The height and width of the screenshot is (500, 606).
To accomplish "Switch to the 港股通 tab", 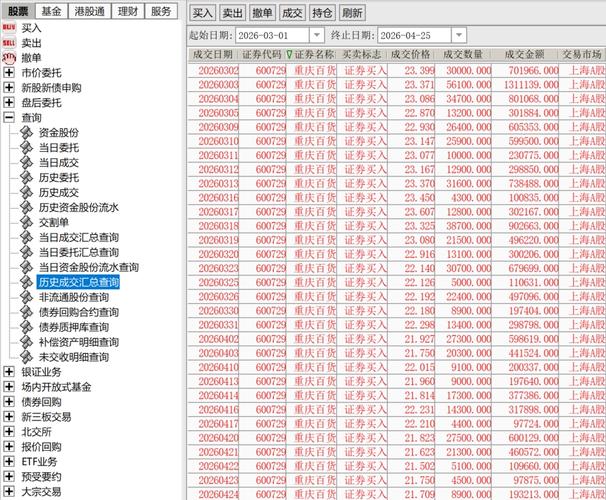I will coord(90,11).
